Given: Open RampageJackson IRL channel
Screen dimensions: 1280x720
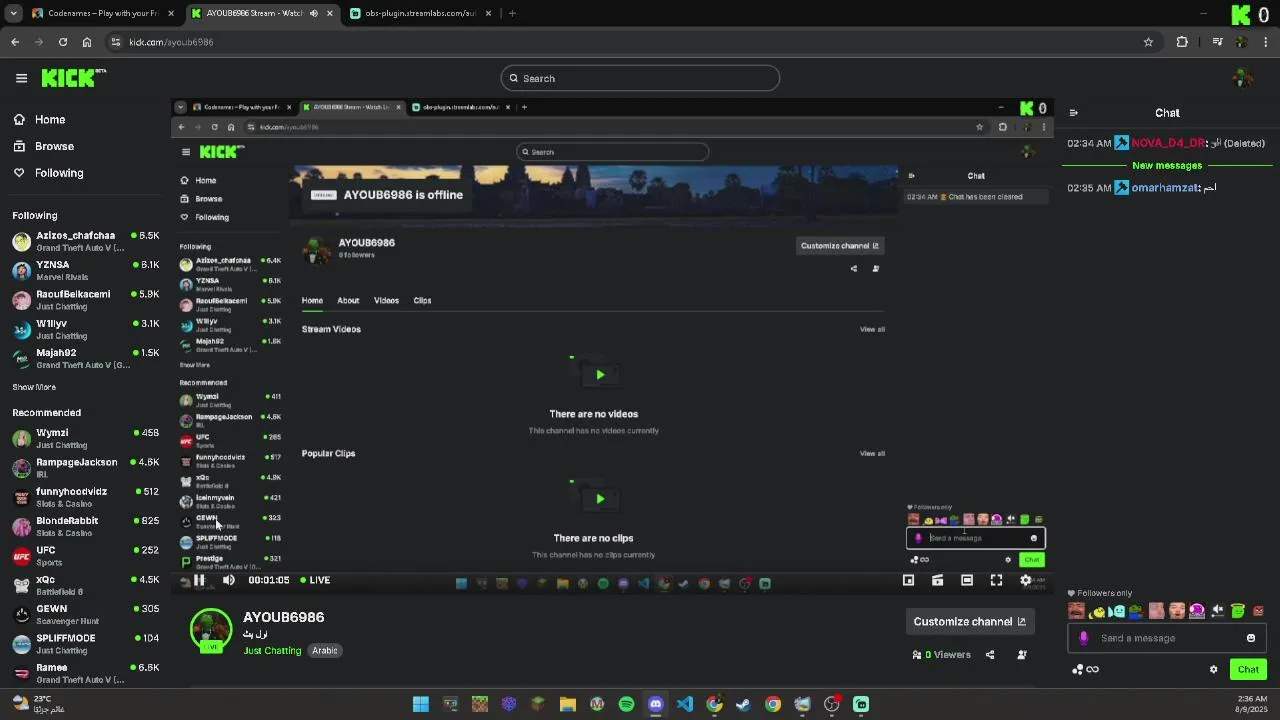Looking at the screenshot, I should tap(85, 467).
